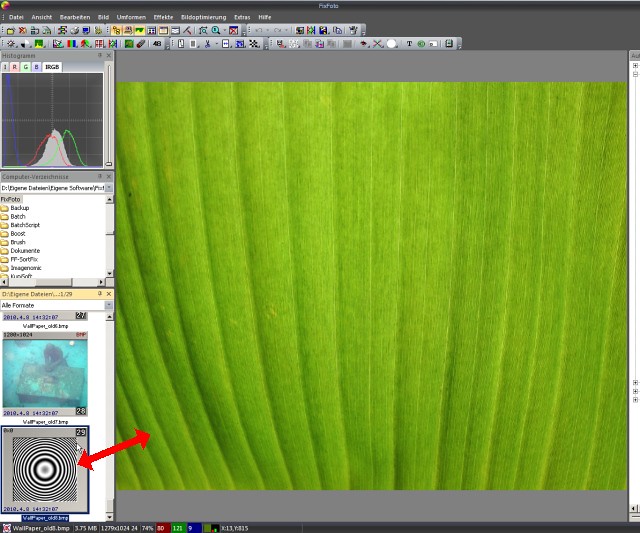640x533 pixels.
Task: Switch histogram to the IRGB tab
Action: coord(52,67)
